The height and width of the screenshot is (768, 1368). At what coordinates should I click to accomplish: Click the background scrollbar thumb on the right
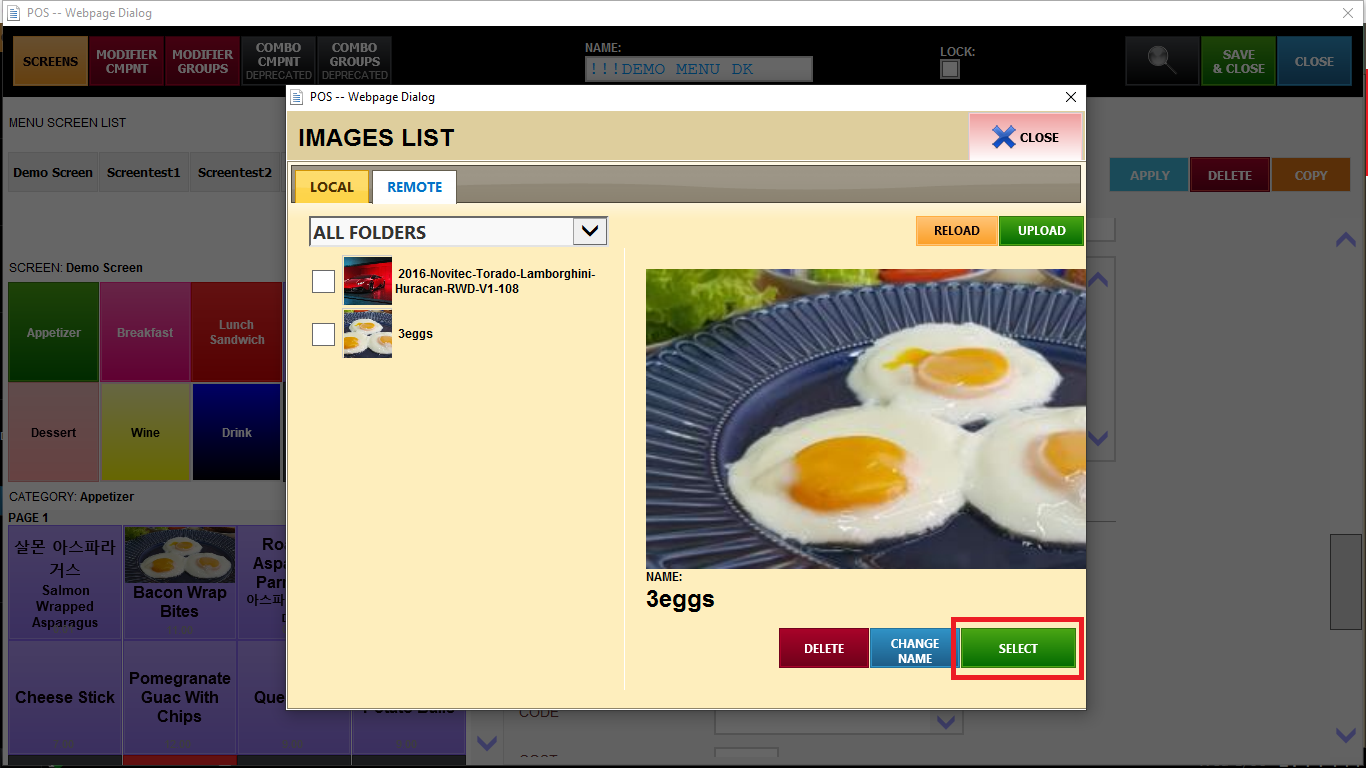click(1346, 581)
